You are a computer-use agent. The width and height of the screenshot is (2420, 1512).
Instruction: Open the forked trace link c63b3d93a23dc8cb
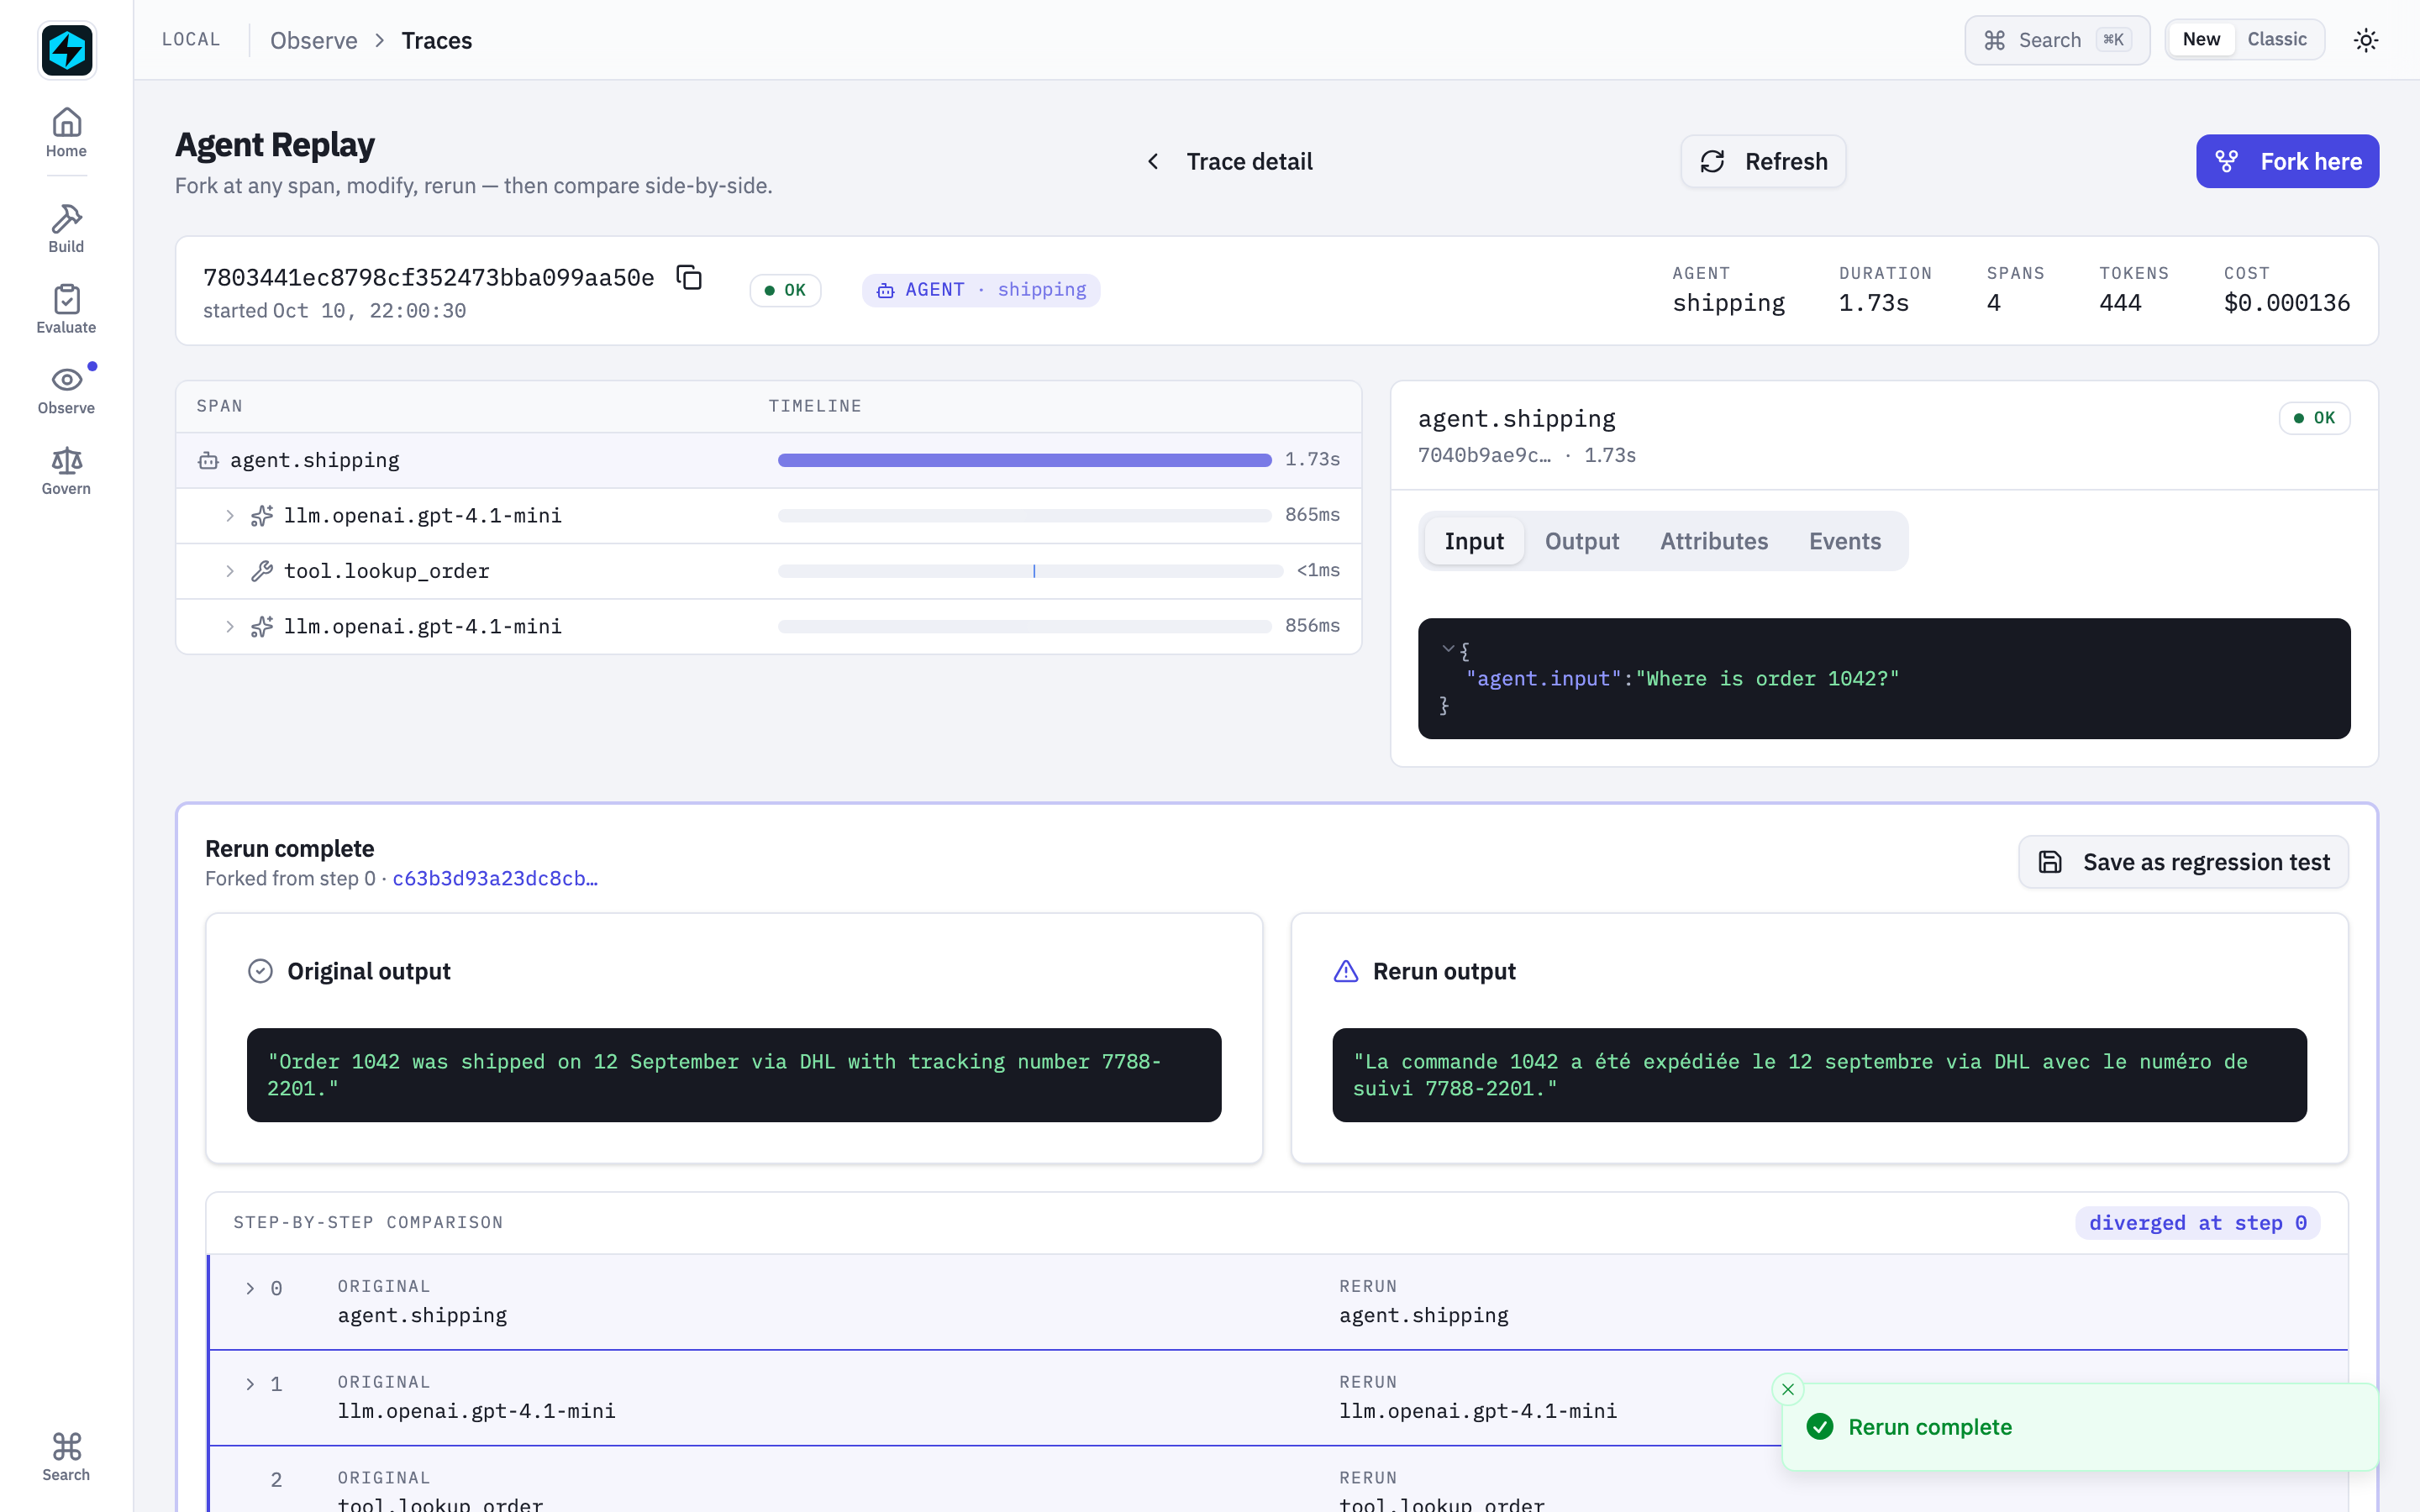[x=495, y=878]
